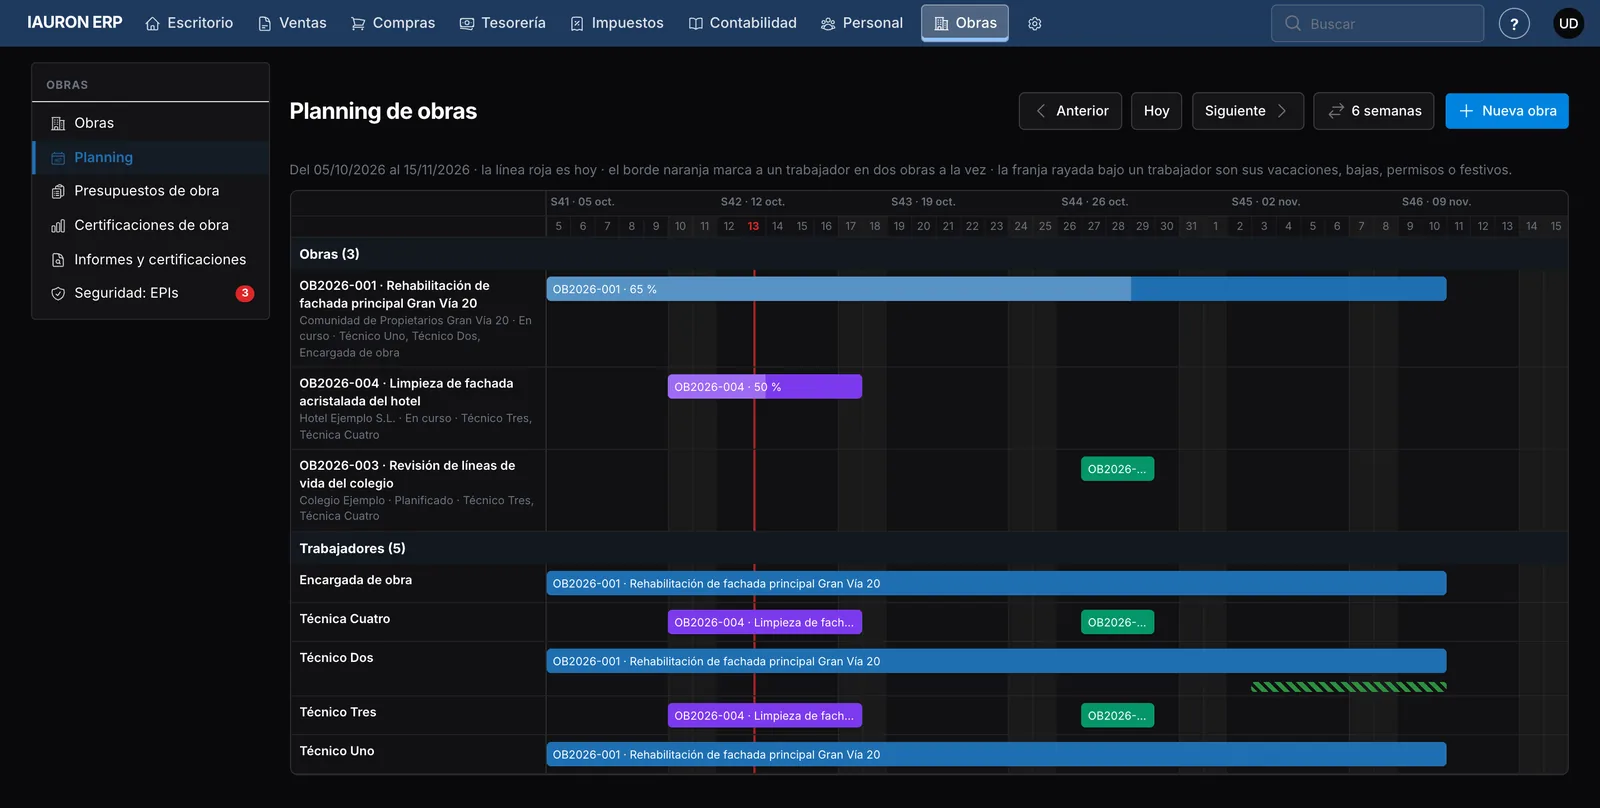1600x808 pixels.
Task: Open OB2026-003 Revisión de líneas row title
Action: [x=407, y=474]
